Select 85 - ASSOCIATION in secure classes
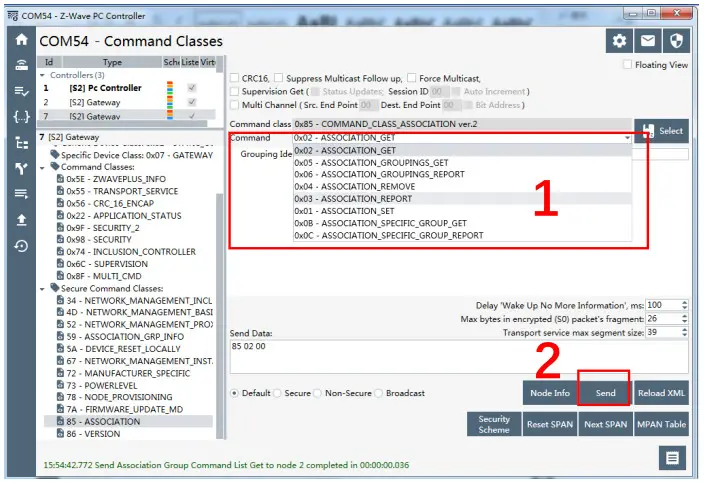This screenshot has height=484, width=704. [x=128, y=421]
